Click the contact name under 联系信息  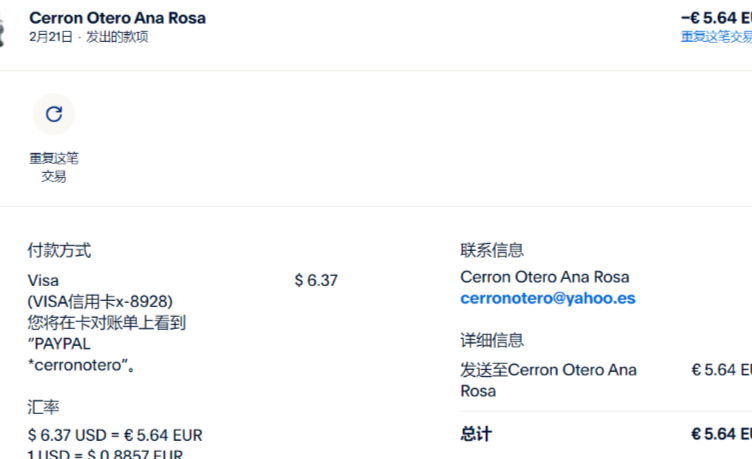click(544, 277)
